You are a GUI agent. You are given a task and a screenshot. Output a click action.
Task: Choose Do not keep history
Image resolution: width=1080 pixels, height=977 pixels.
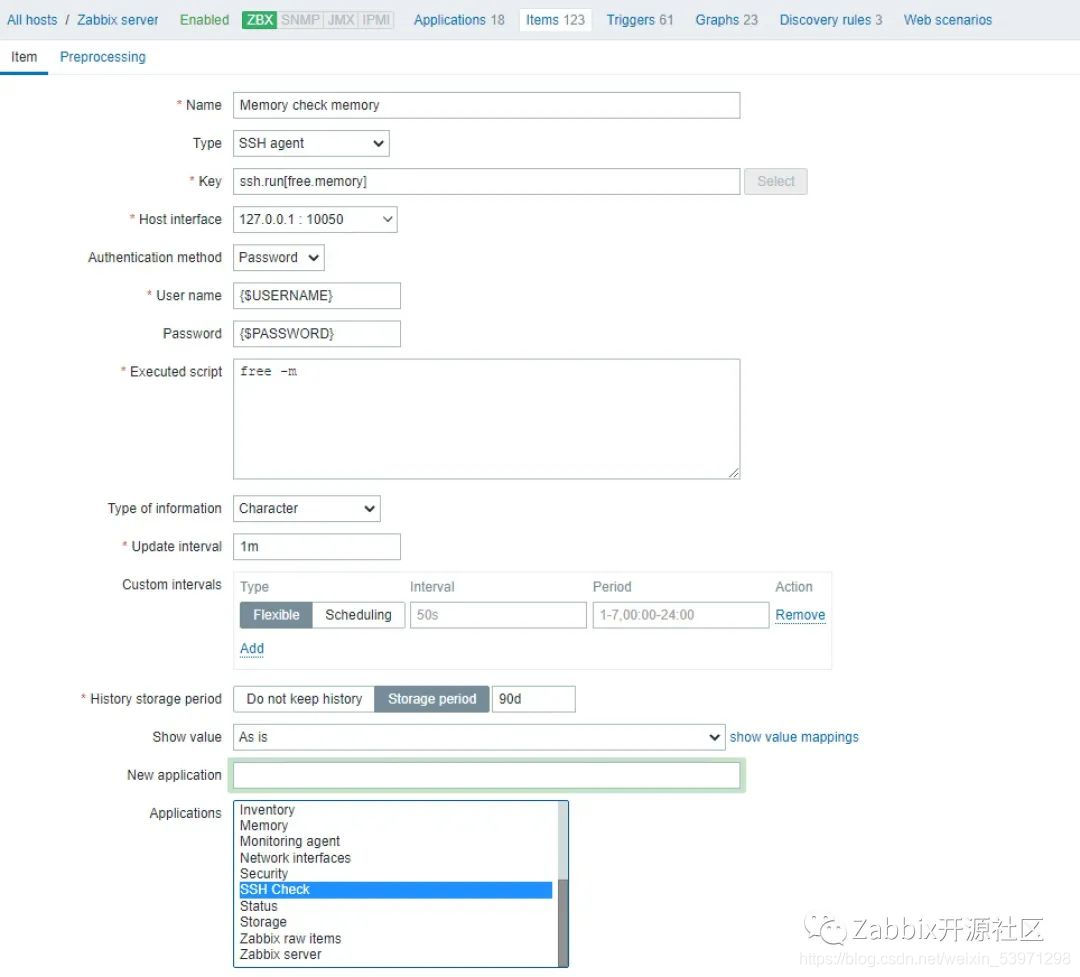click(304, 699)
